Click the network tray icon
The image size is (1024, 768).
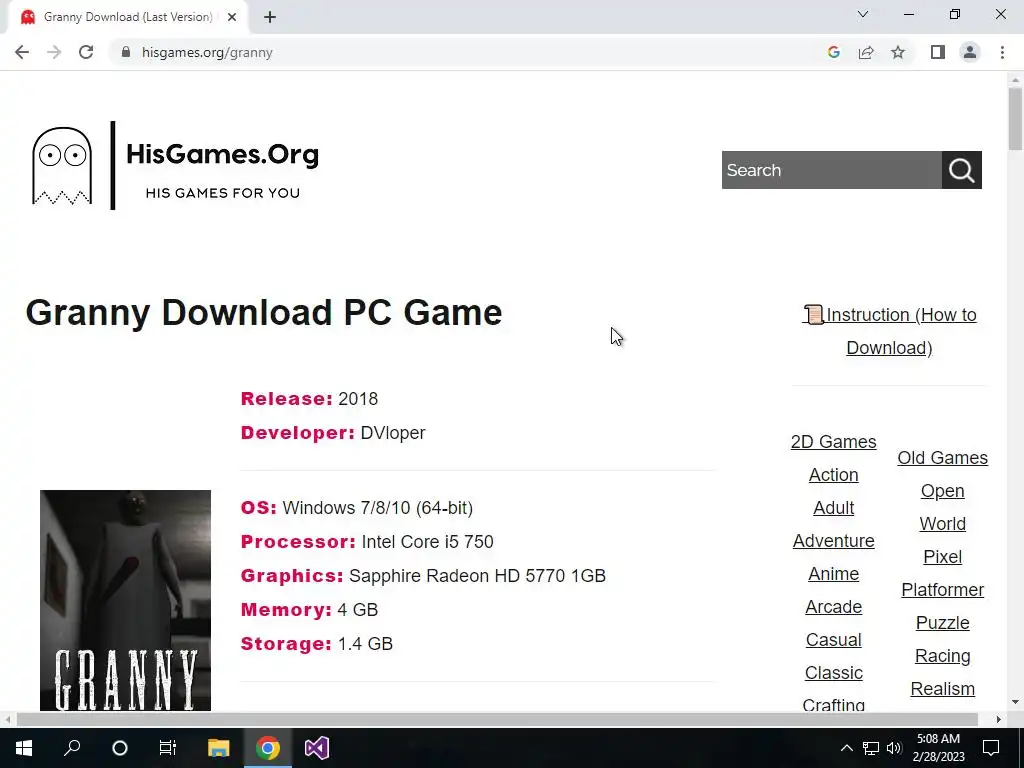(871, 748)
